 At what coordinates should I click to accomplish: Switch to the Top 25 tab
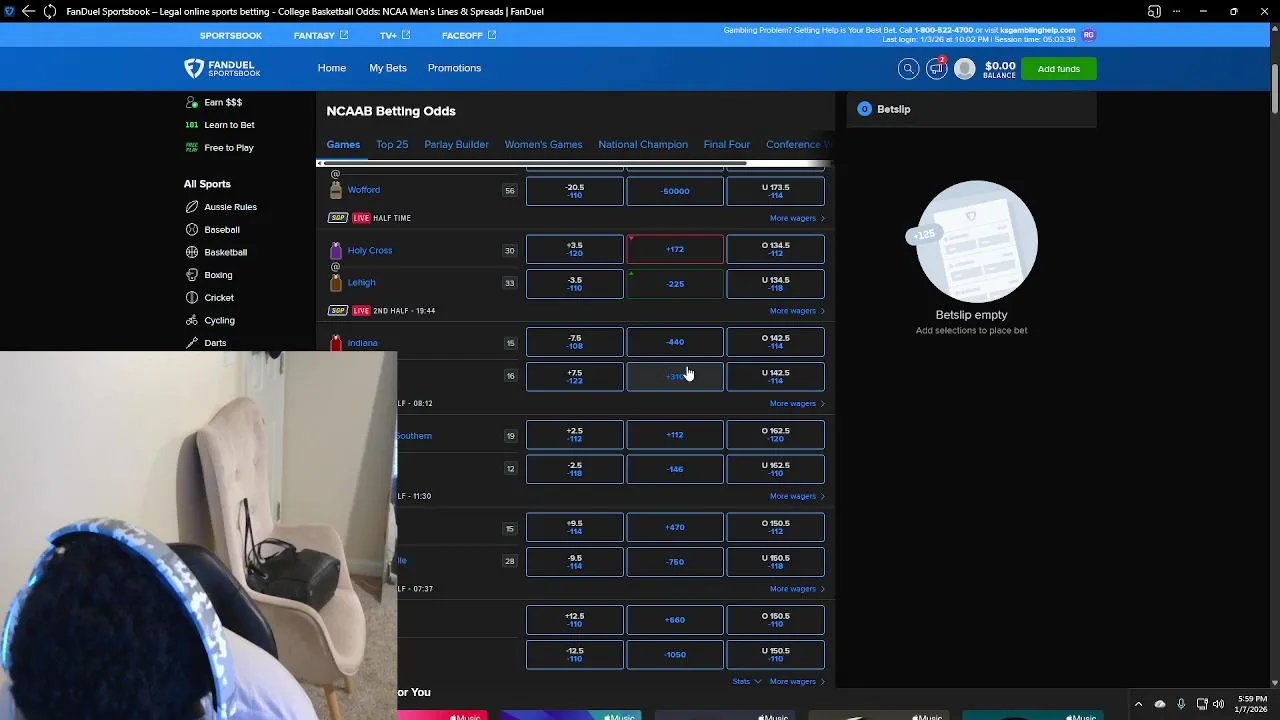click(x=392, y=144)
